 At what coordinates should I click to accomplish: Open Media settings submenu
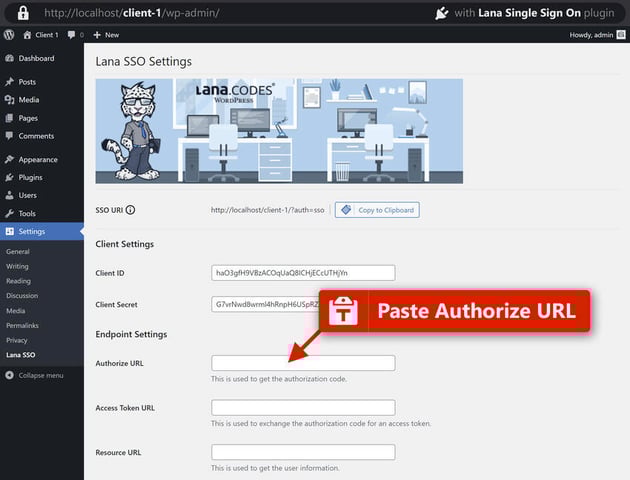(16, 310)
